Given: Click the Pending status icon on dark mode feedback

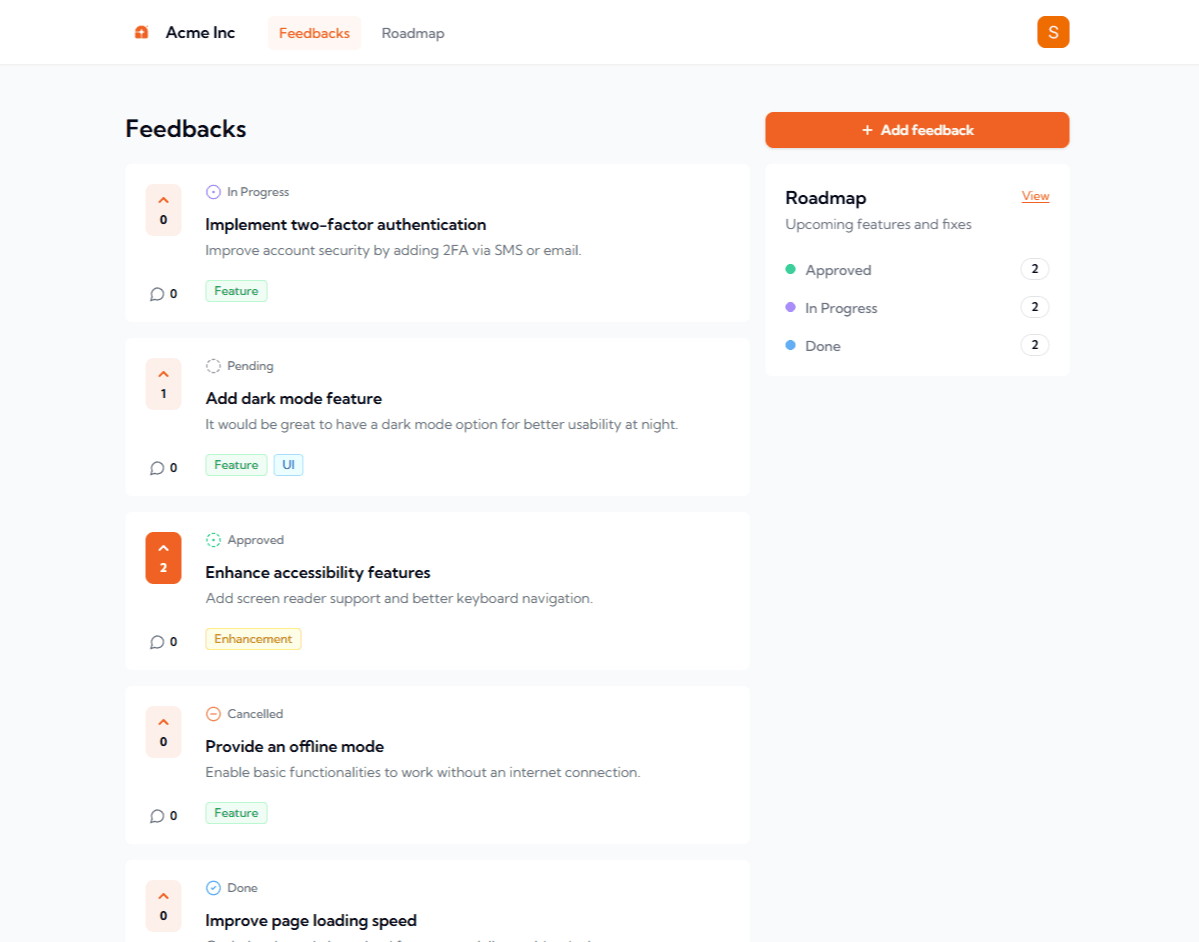Looking at the screenshot, I should point(213,365).
